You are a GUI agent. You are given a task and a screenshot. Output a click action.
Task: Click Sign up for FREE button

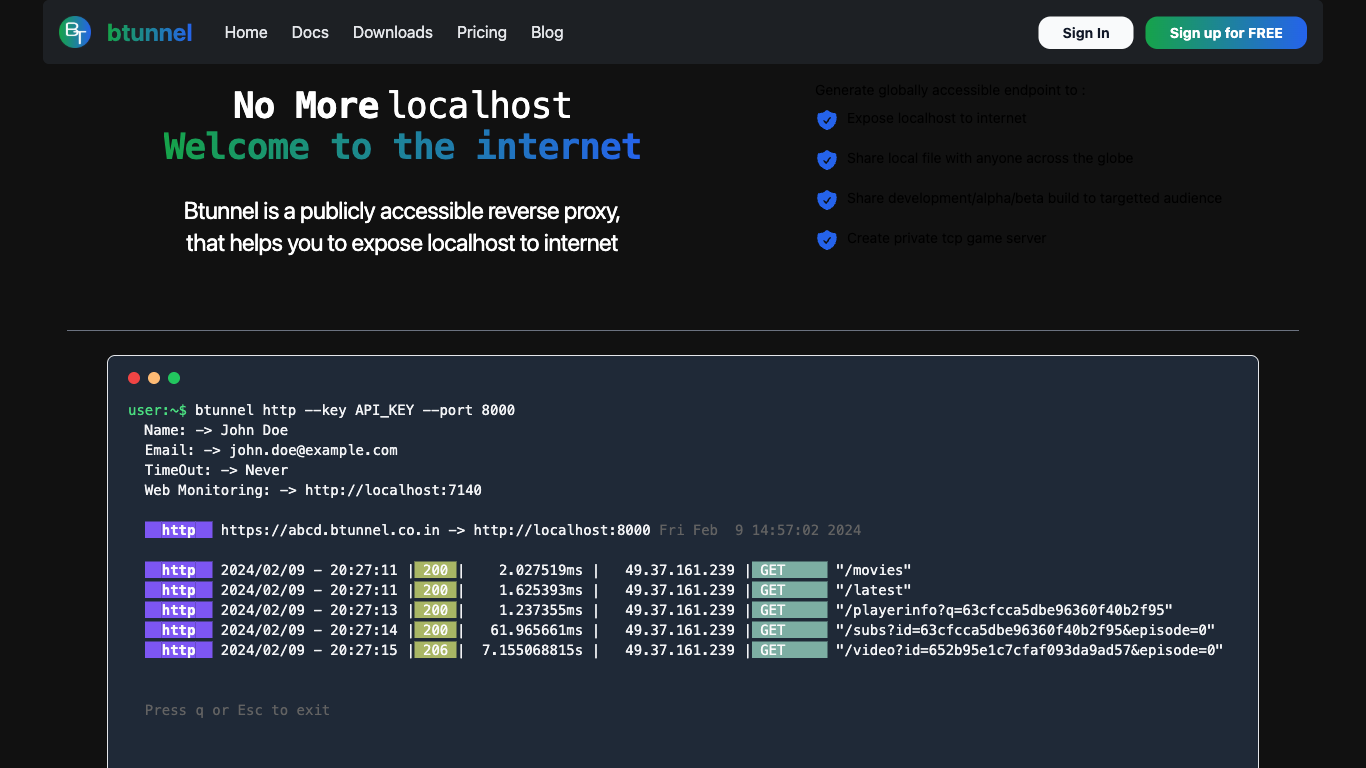point(1226,33)
